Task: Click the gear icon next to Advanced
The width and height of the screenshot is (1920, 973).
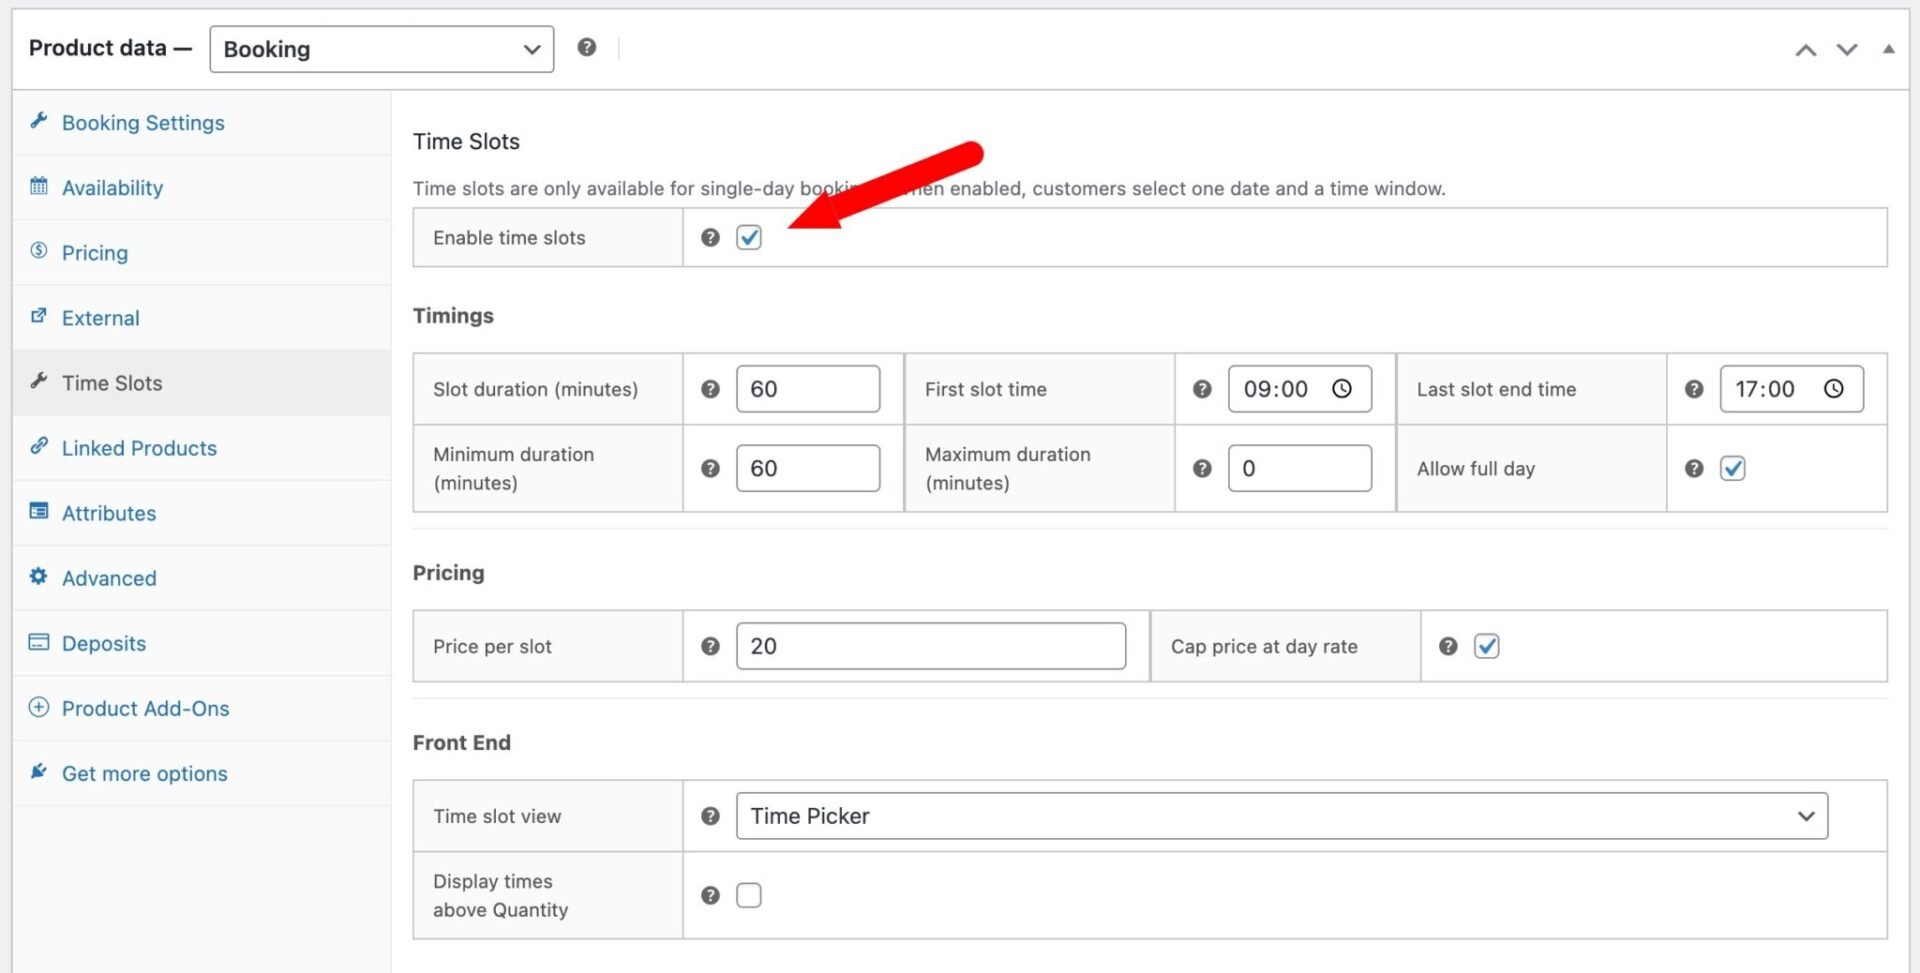Action: [x=38, y=577]
